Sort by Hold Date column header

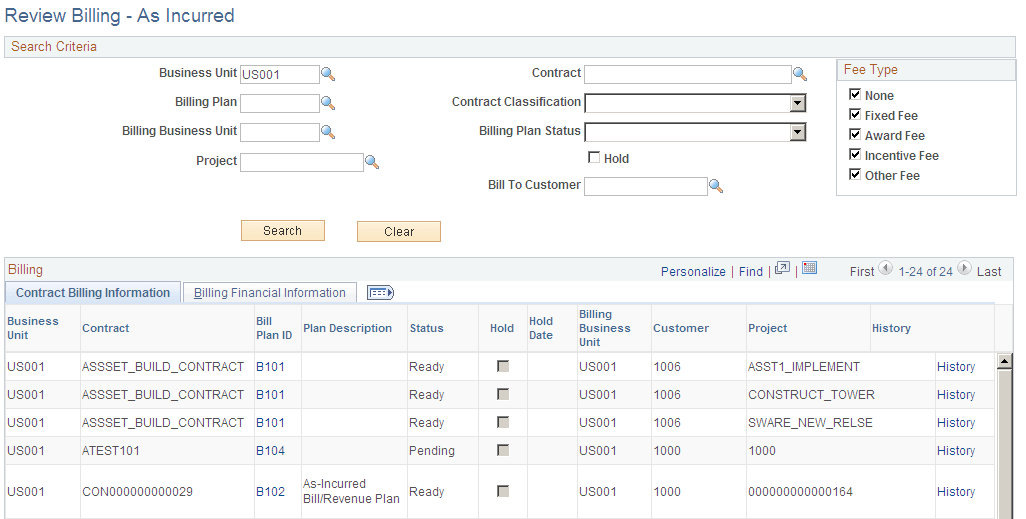(x=541, y=328)
